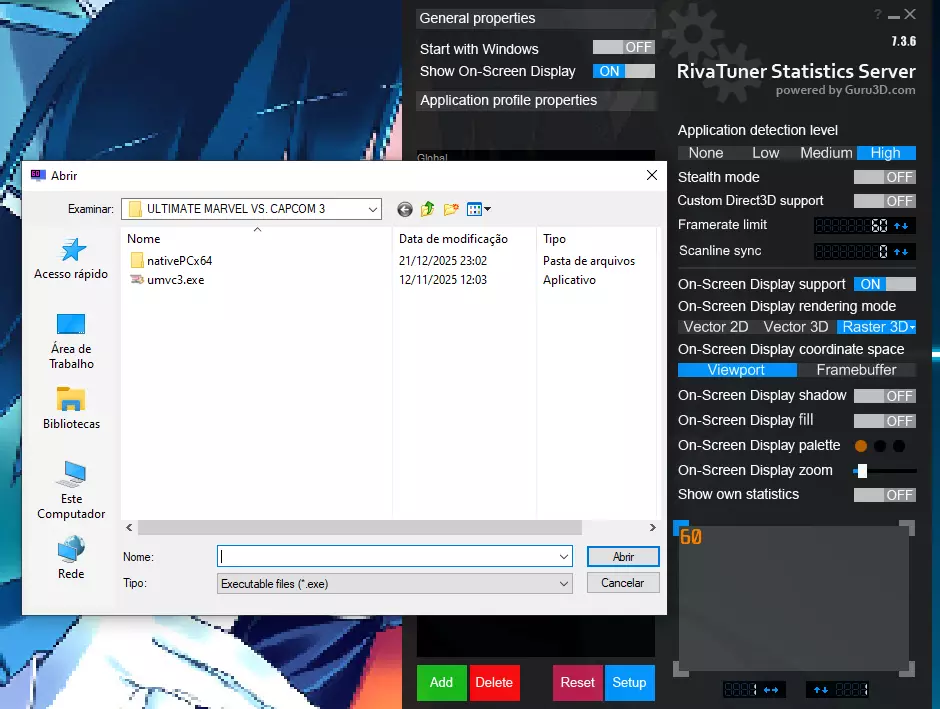The image size is (940, 709).
Task: Close the RivaTuner window
Action: point(910,14)
